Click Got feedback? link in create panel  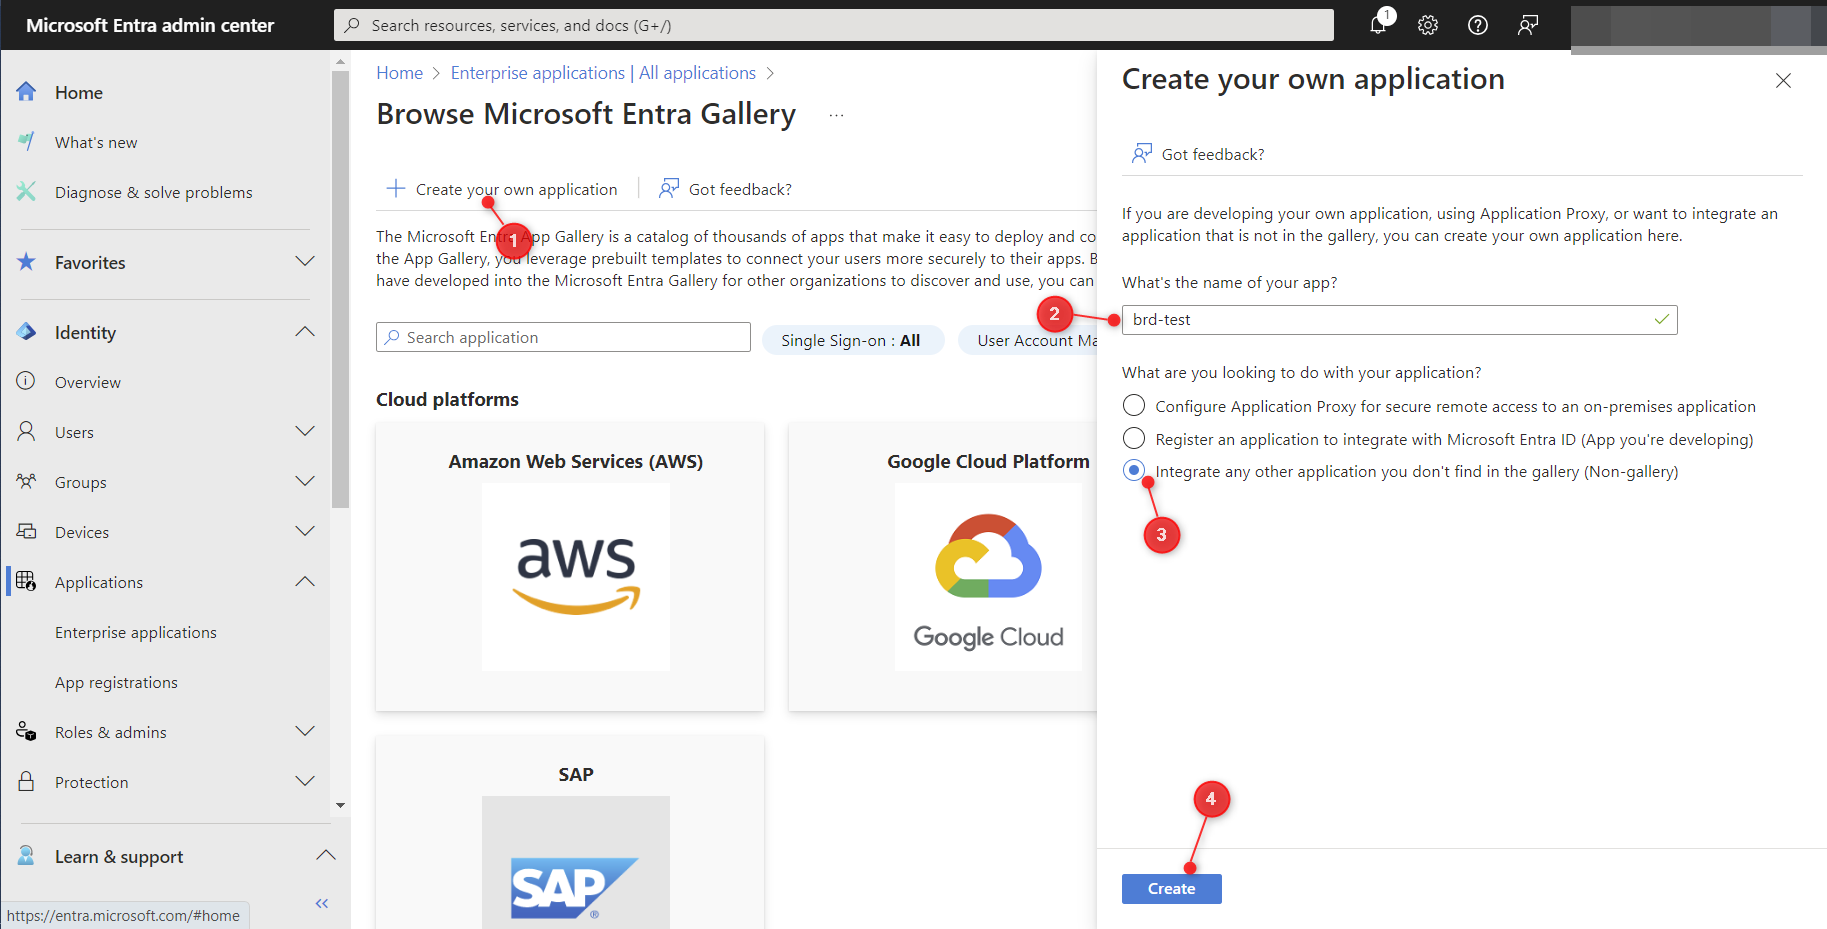(x=1212, y=154)
